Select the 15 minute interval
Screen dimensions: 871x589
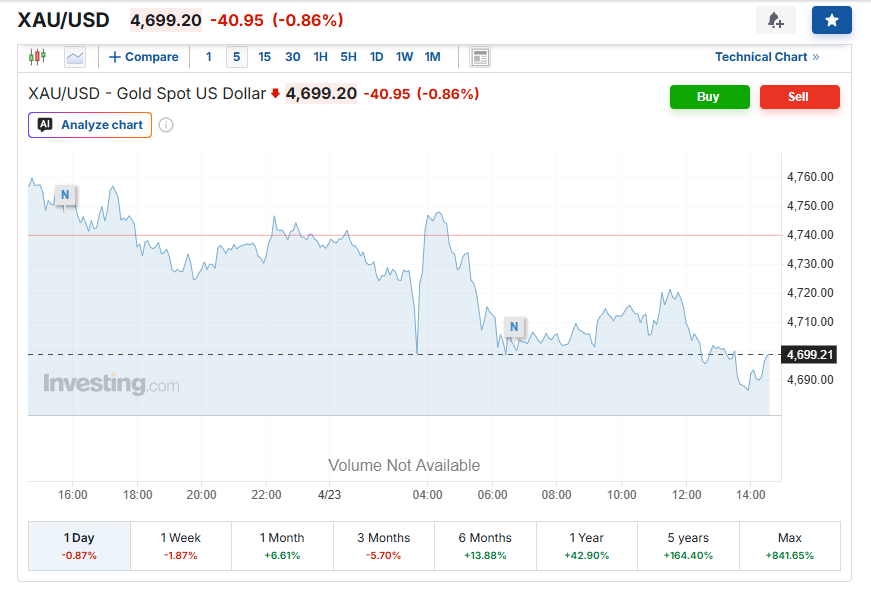[265, 57]
